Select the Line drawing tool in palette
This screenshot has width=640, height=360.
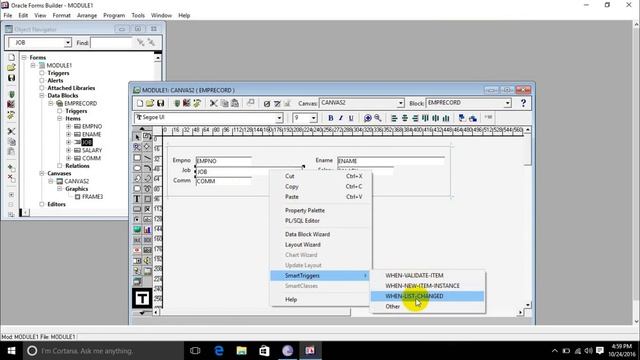pos(147,158)
